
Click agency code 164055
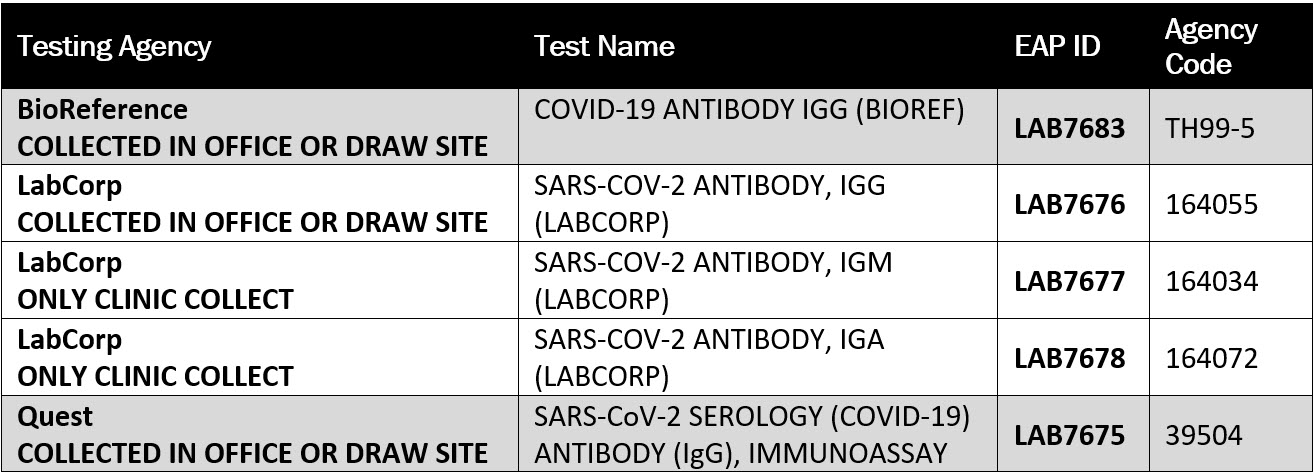pos(1211,204)
